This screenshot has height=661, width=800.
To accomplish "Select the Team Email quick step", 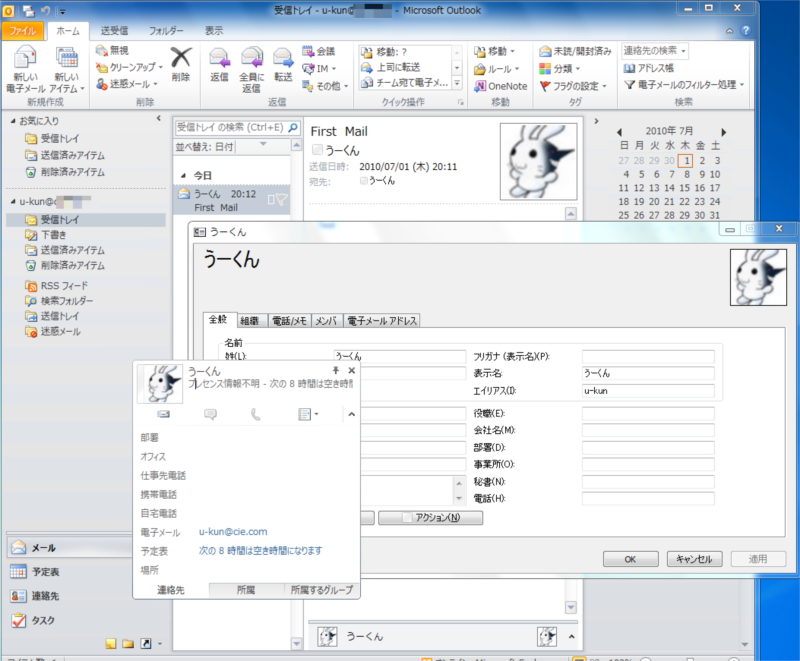I will 405,83.
